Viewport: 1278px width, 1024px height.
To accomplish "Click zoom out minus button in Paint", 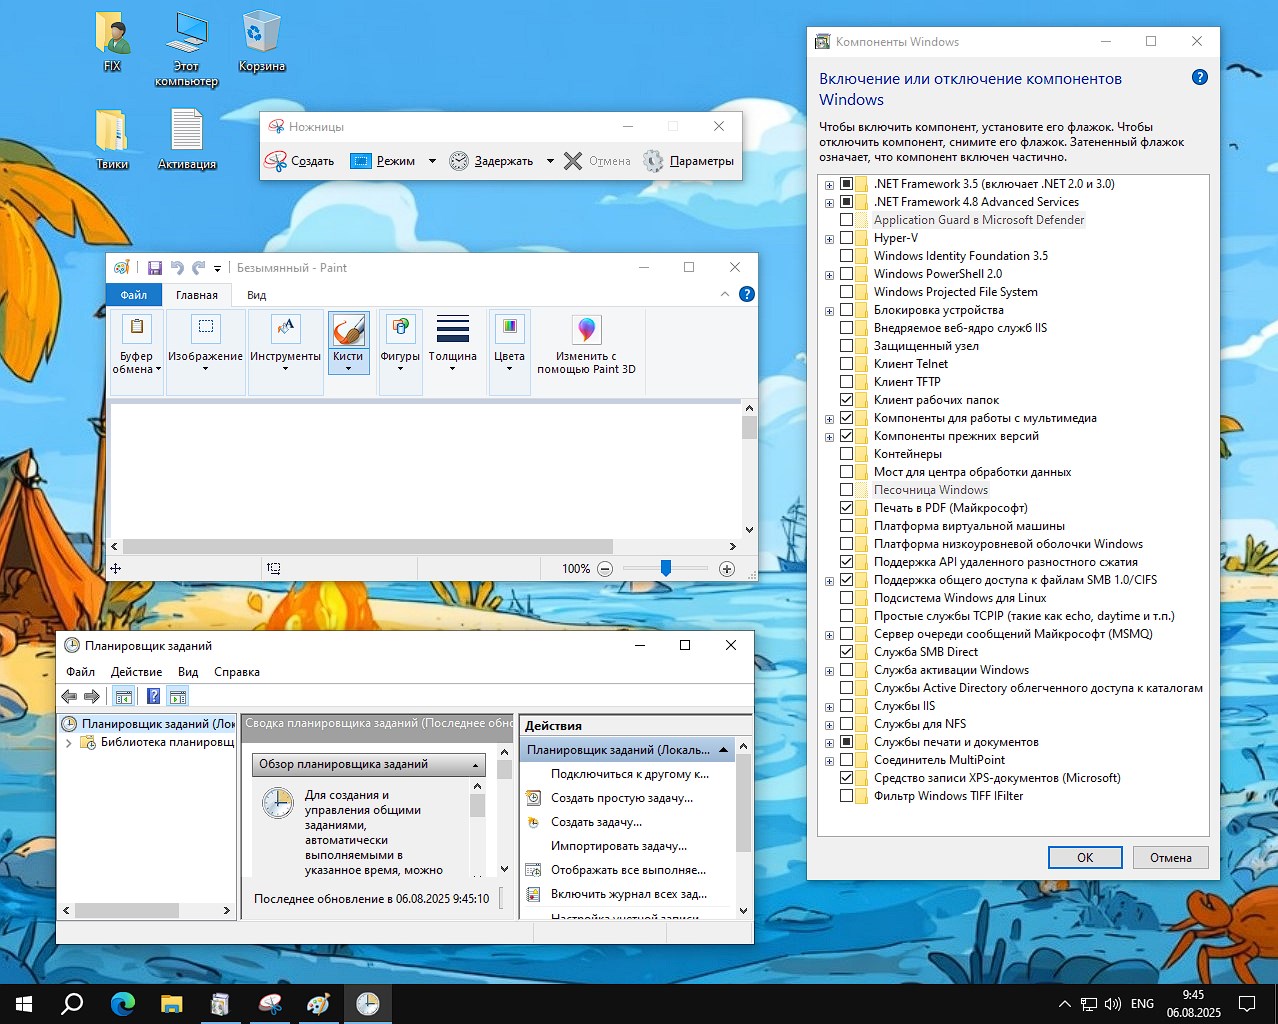I will click(x=605, y=569).
